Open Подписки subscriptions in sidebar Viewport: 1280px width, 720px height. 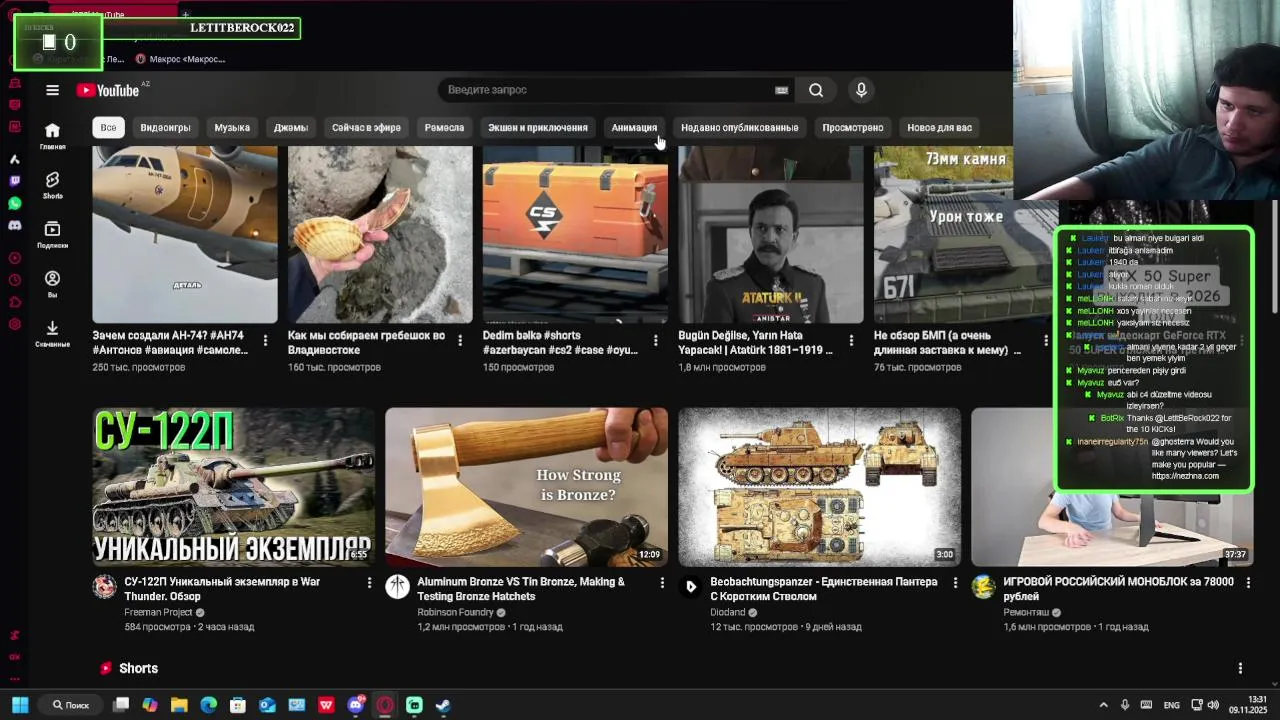52,235
